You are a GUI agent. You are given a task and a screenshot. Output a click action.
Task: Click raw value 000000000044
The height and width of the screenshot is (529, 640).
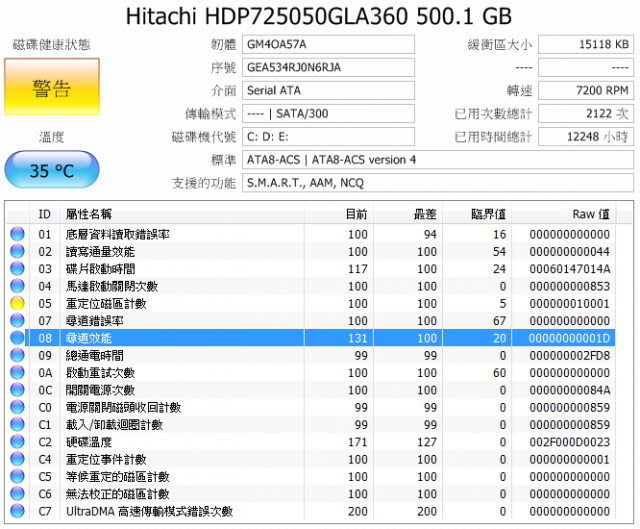569,251
